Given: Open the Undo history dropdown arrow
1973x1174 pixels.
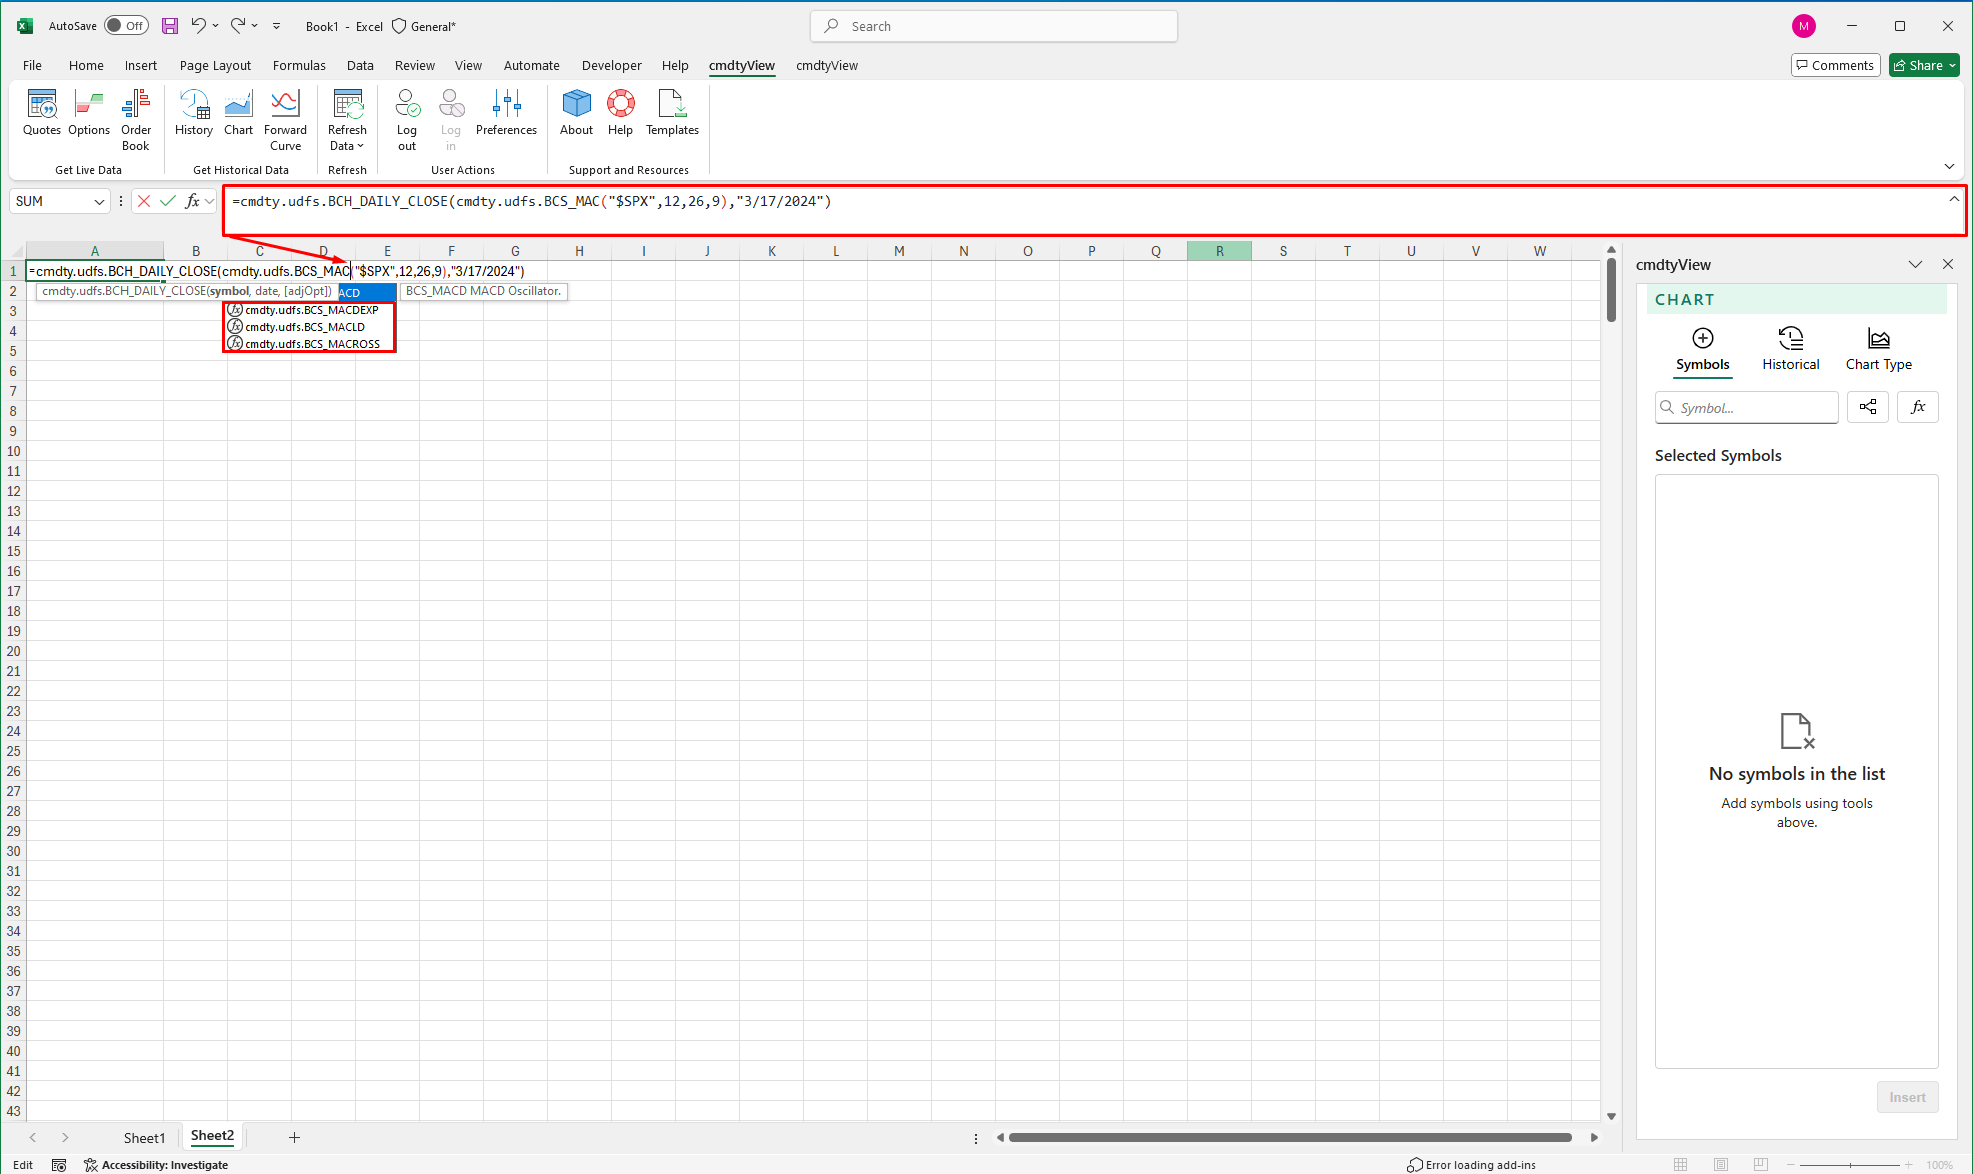Looking at the screenshot, I should (x=215, y=26).
